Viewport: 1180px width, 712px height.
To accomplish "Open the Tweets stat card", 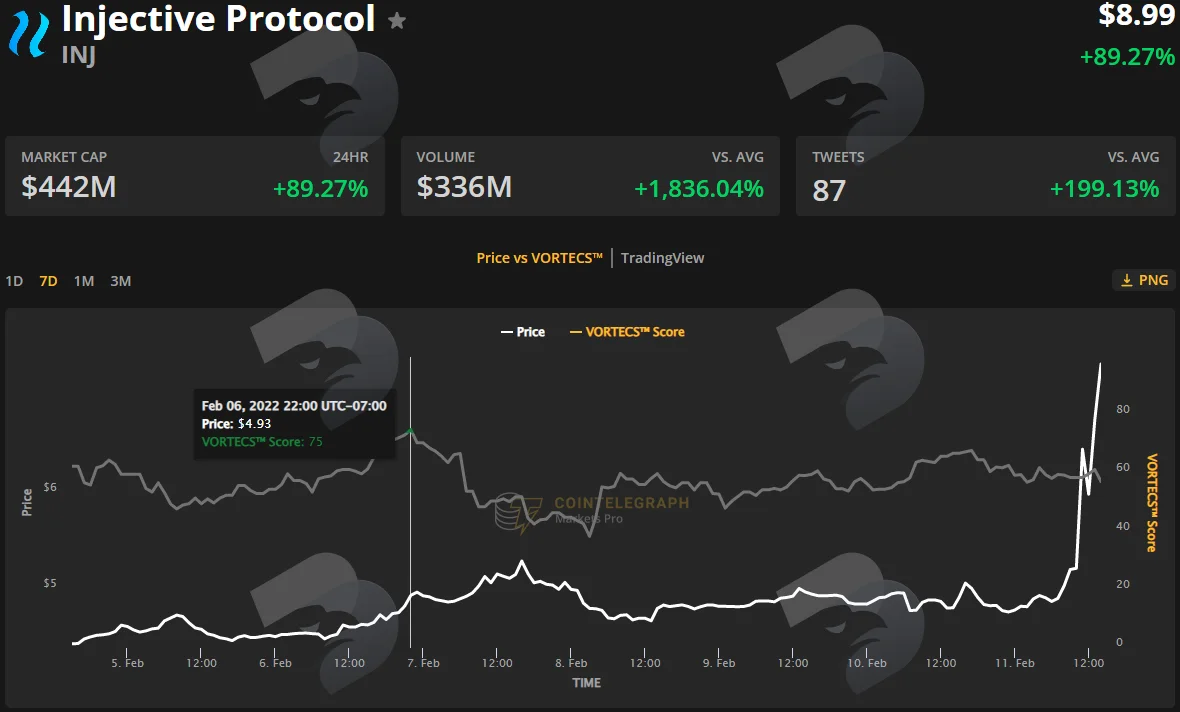I will tap(985, 176).
